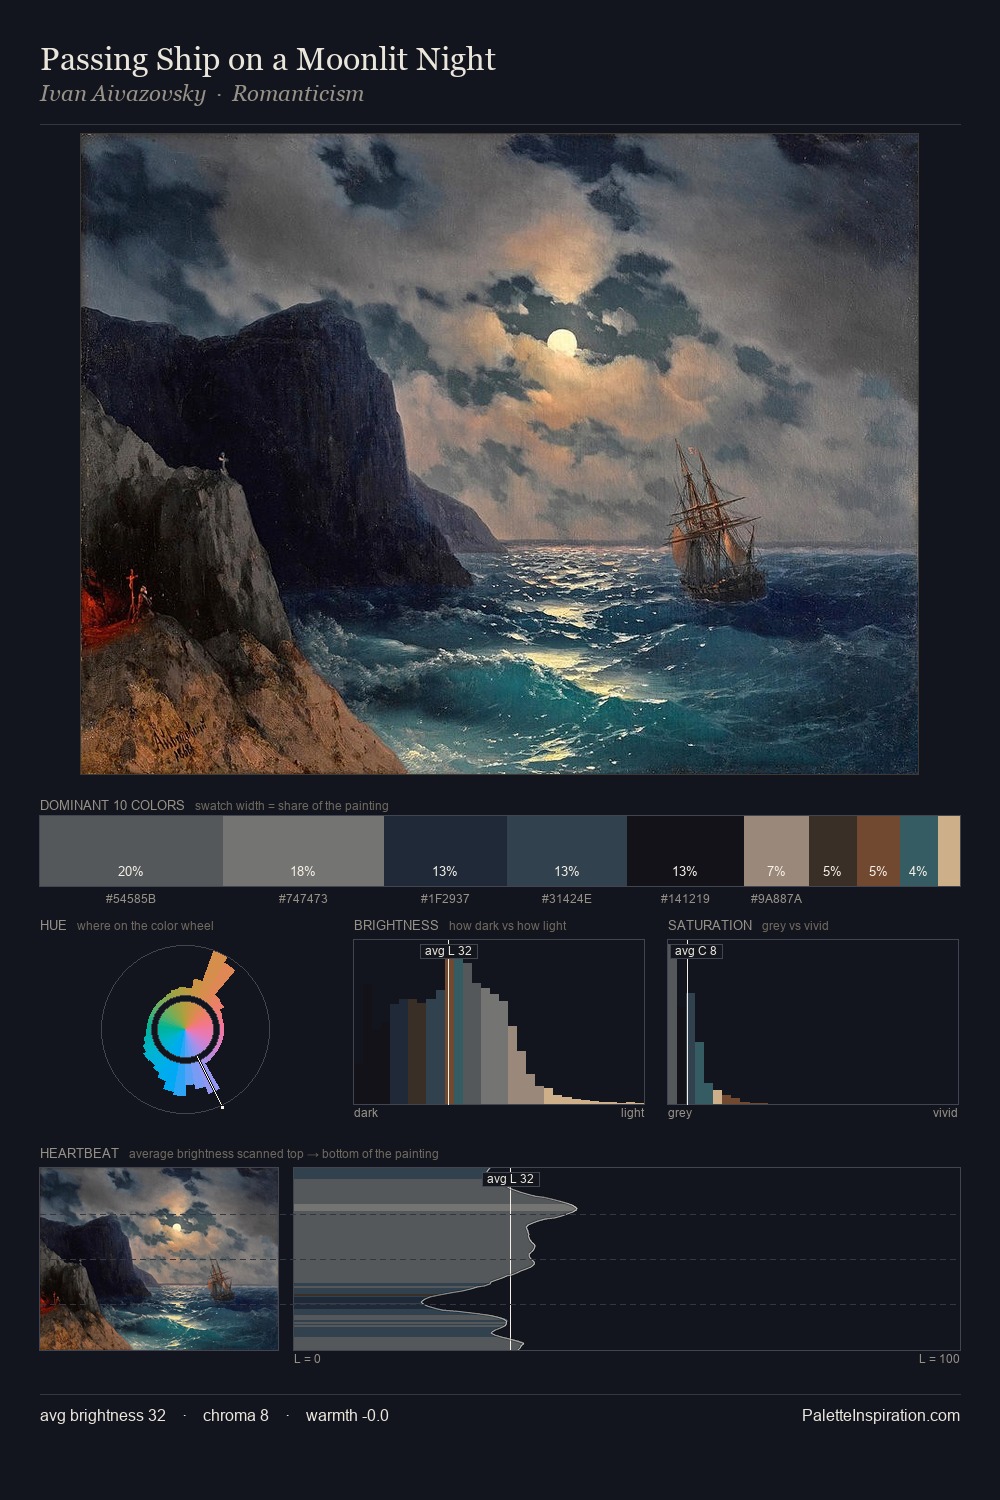This screenshot has width=1000, height=1500.
Task: Click the hex code '#54585B' text
Action: [131, 899]
